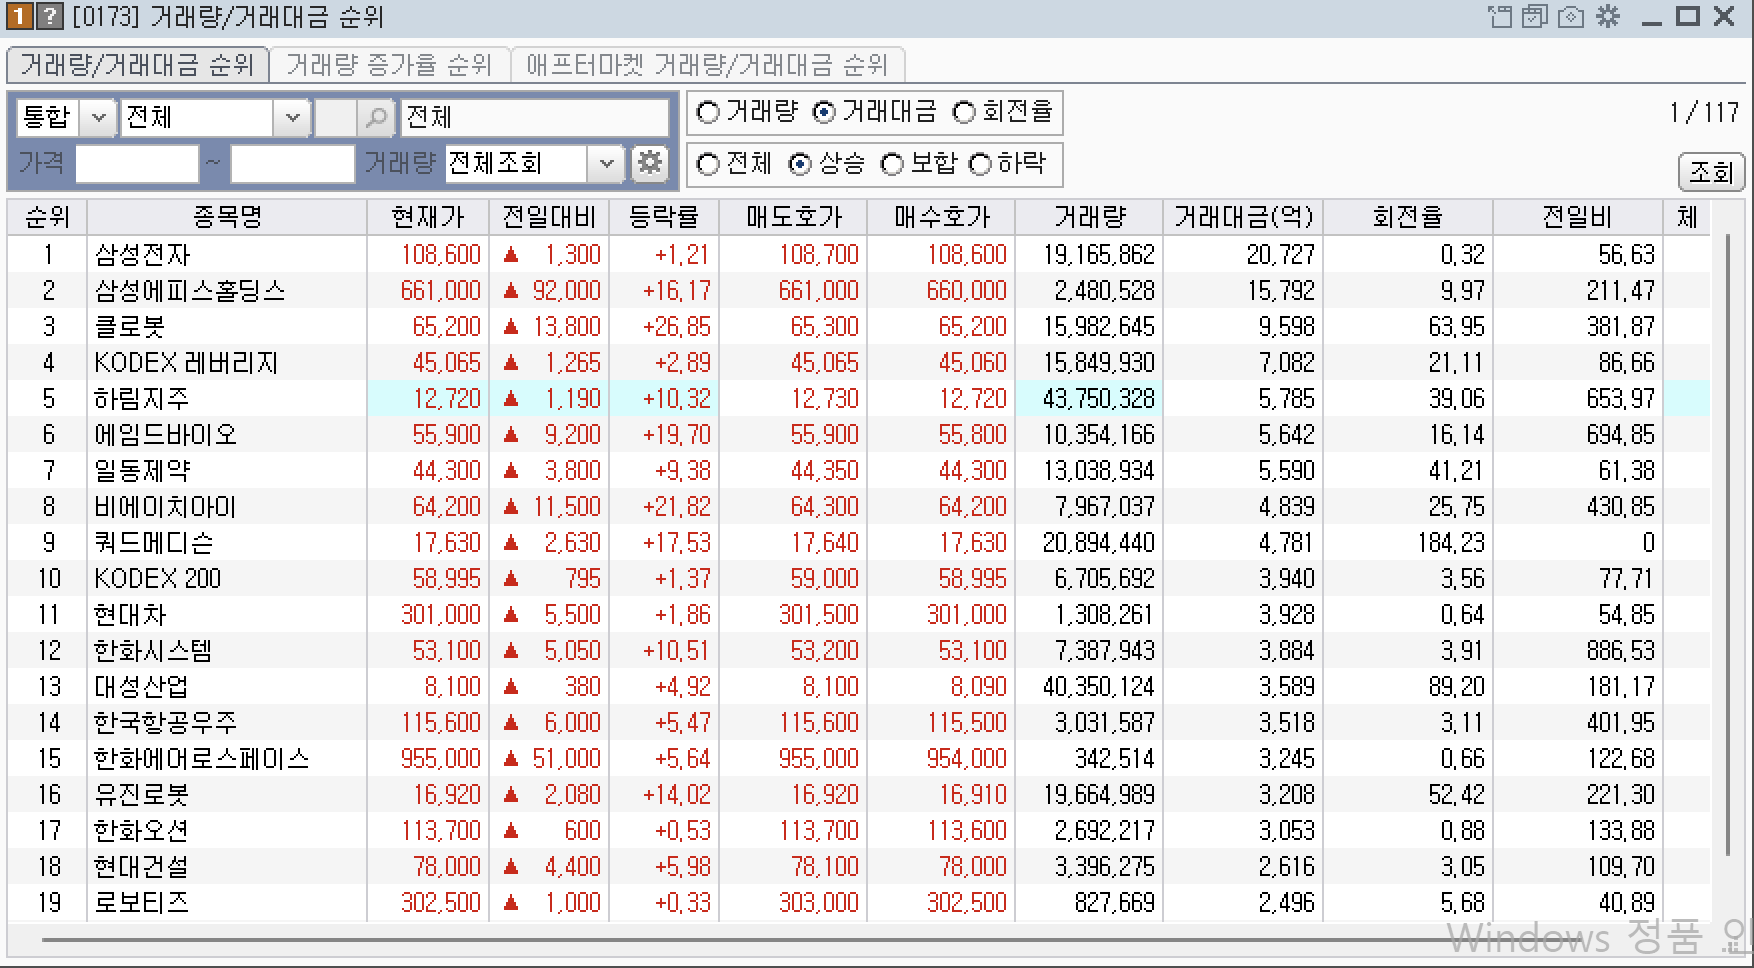The height and width of the screenshot is (968, 1754).
Task: Focus the minimum 가격 input field
Action: pyautogui.click(x=137, y=163)
